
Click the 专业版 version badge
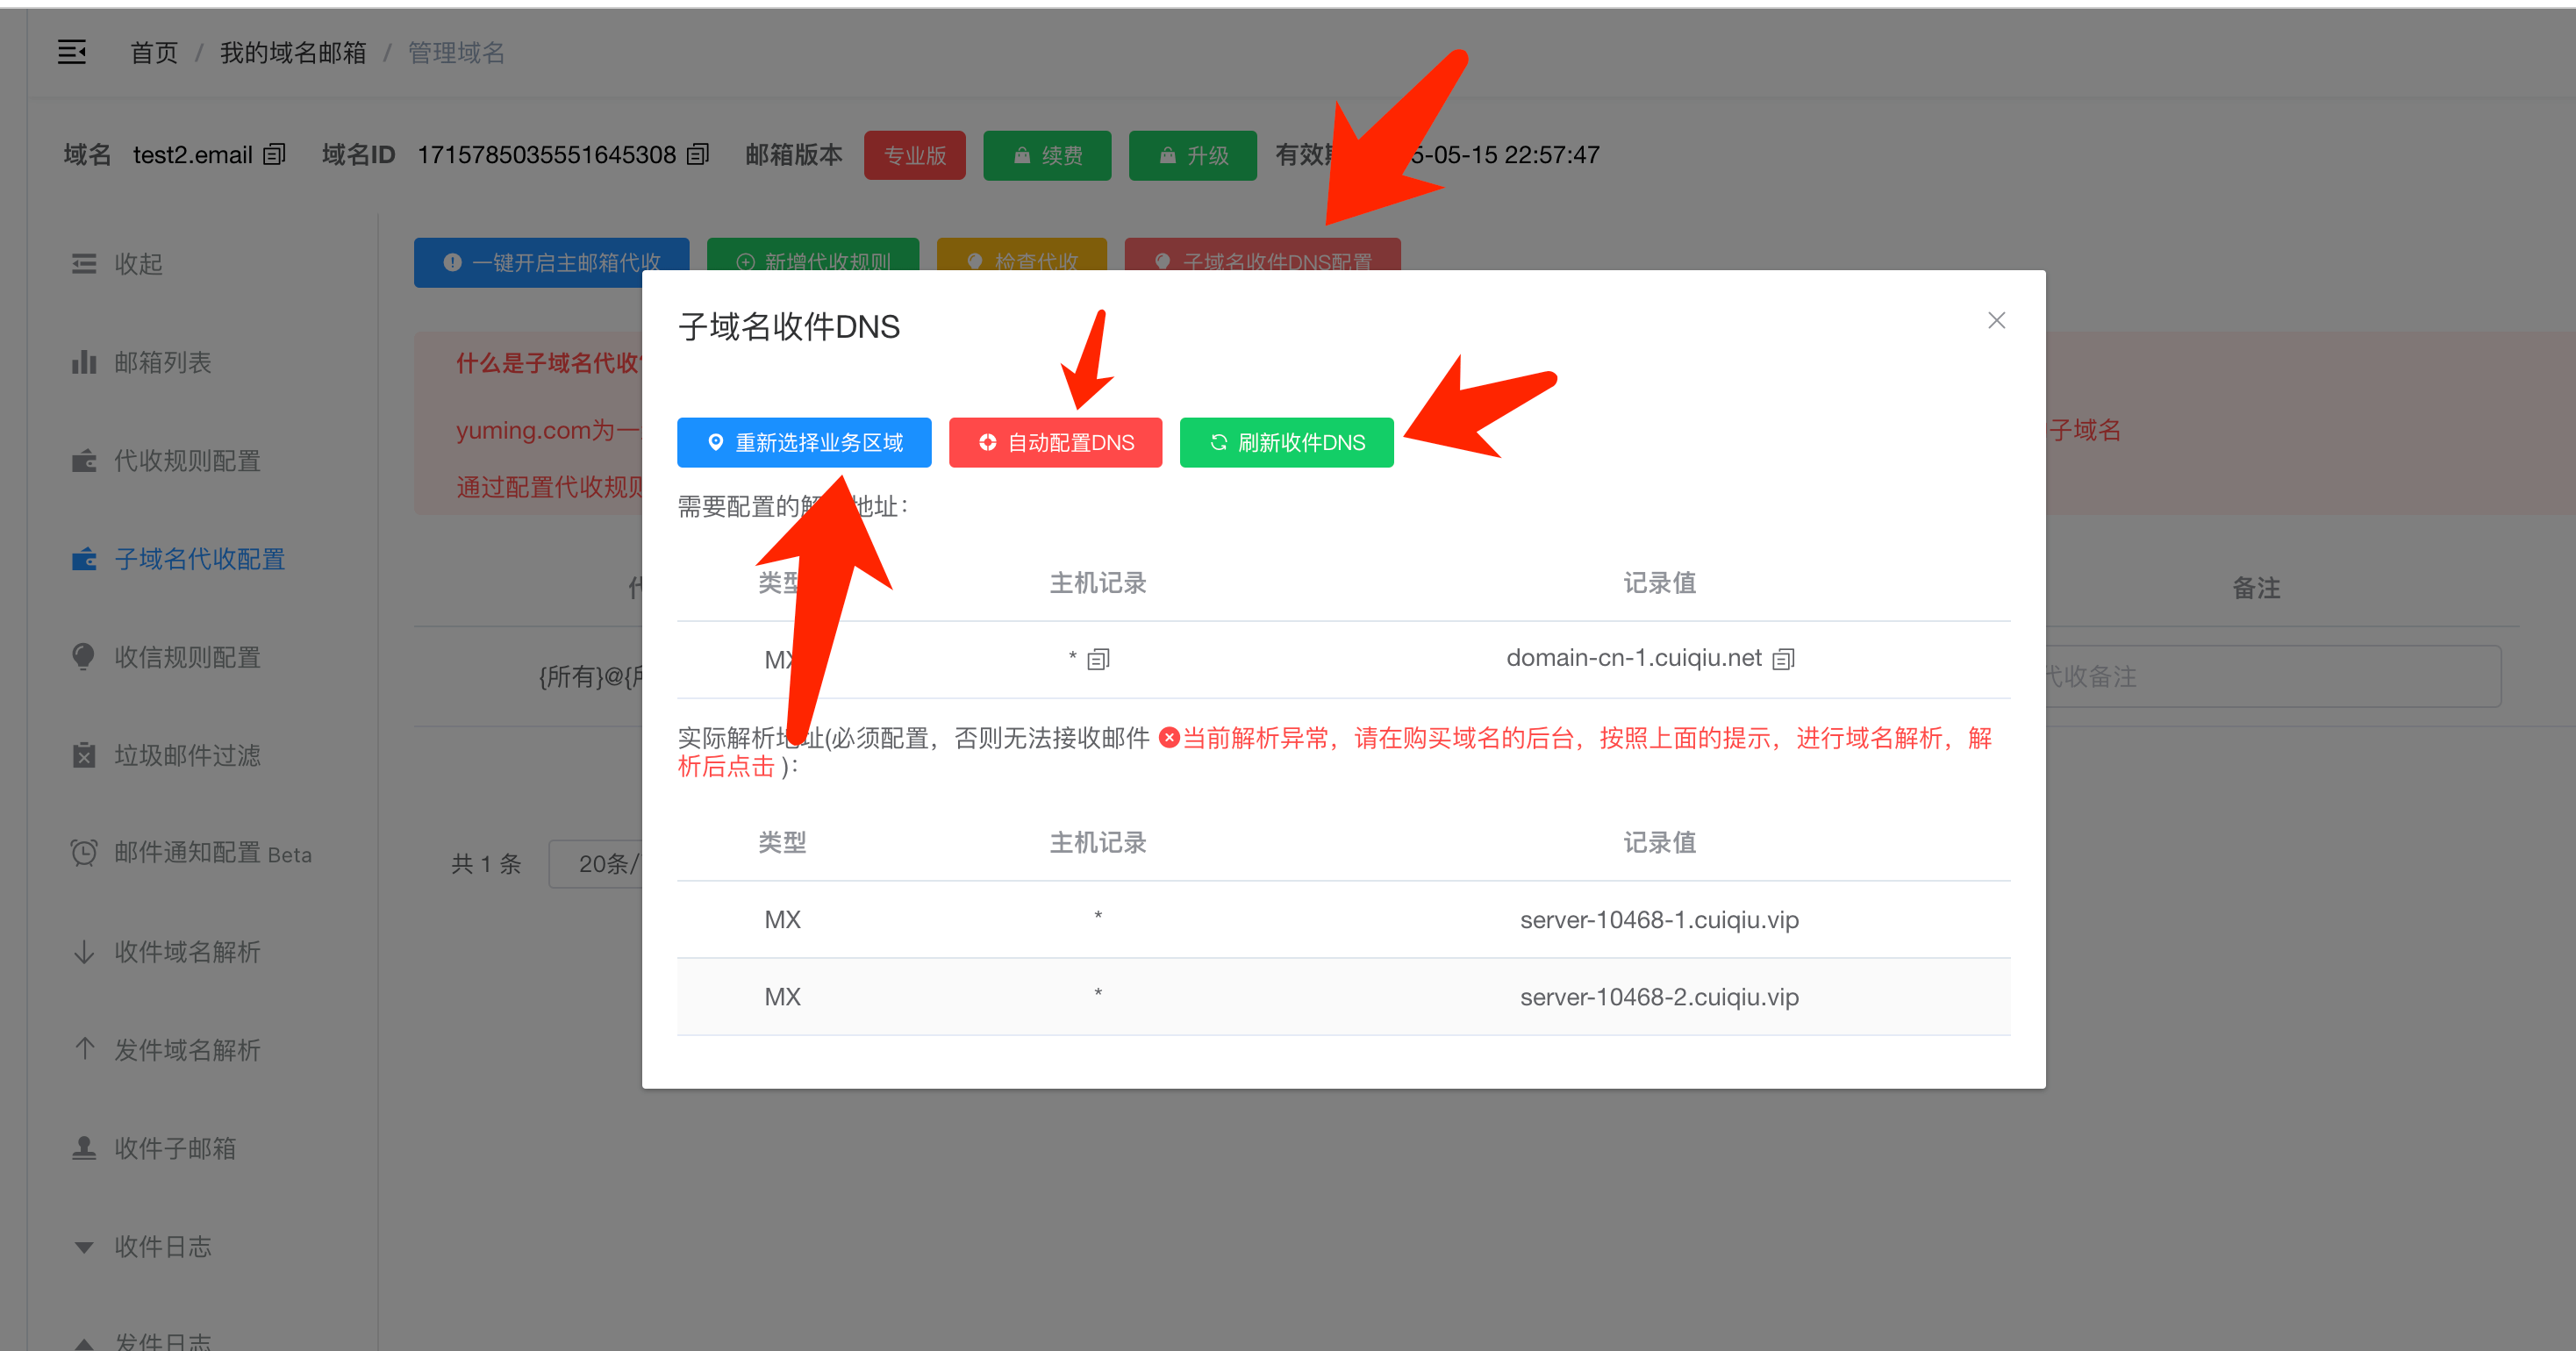[x=914, y=155]
